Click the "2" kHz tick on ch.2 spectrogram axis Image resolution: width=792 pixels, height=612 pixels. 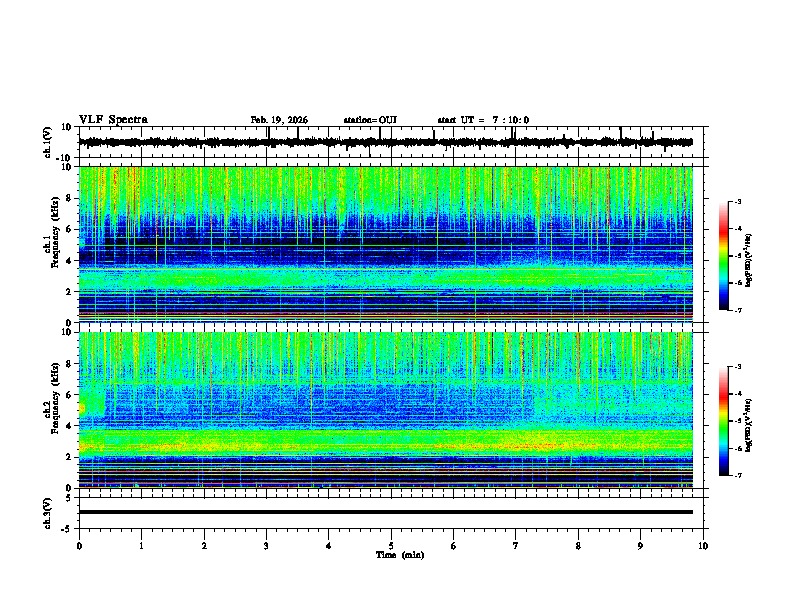[x=69, y=457]
